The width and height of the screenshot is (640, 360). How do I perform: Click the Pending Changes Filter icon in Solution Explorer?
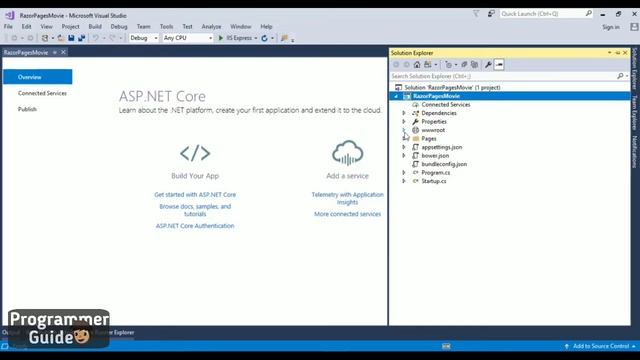pos(449,64)
